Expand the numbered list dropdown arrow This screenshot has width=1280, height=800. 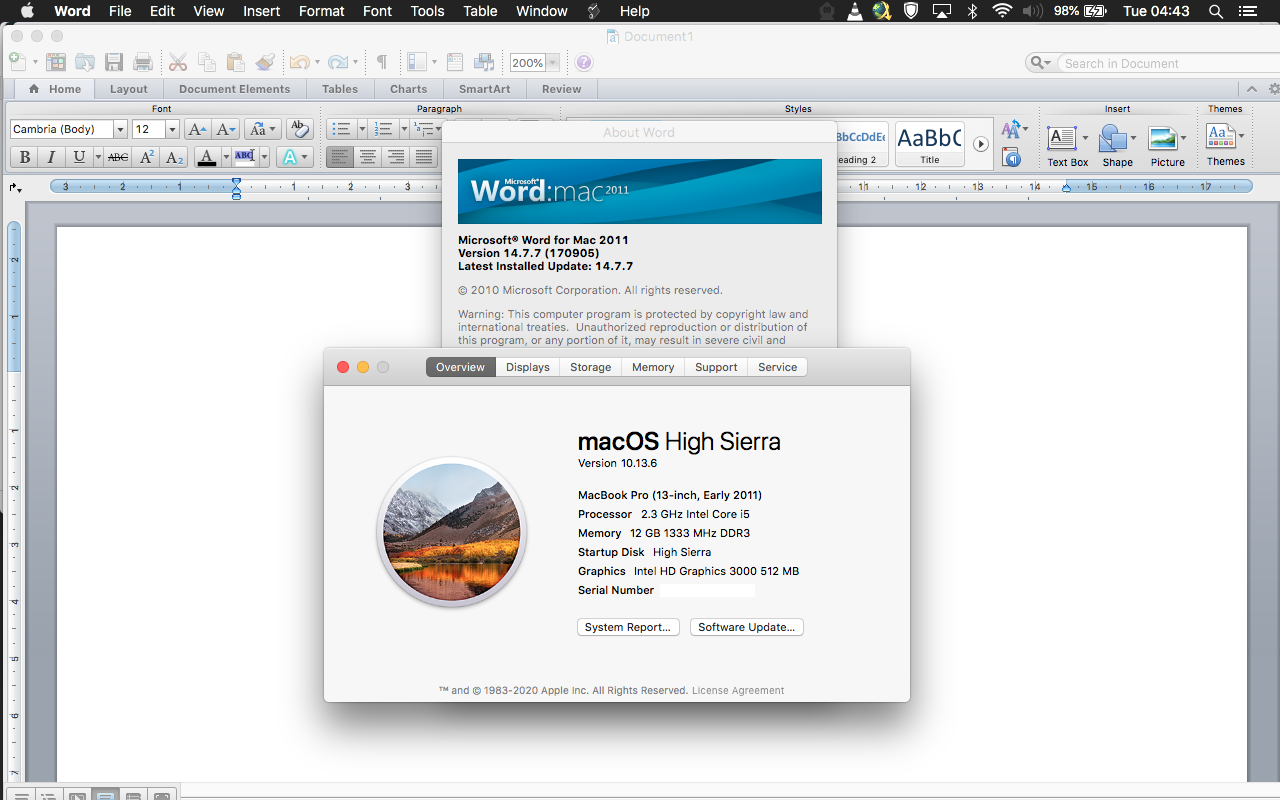(x=404, y=129)
